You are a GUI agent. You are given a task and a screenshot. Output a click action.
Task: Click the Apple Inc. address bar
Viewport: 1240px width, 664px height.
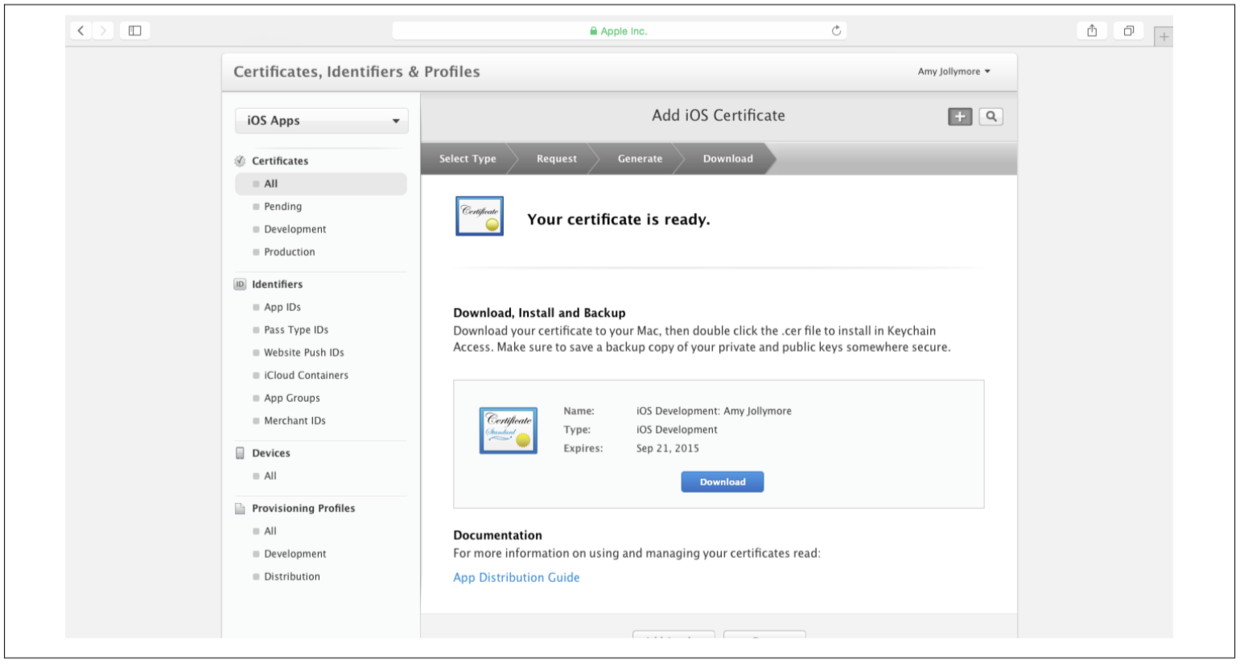click(618, 31)
